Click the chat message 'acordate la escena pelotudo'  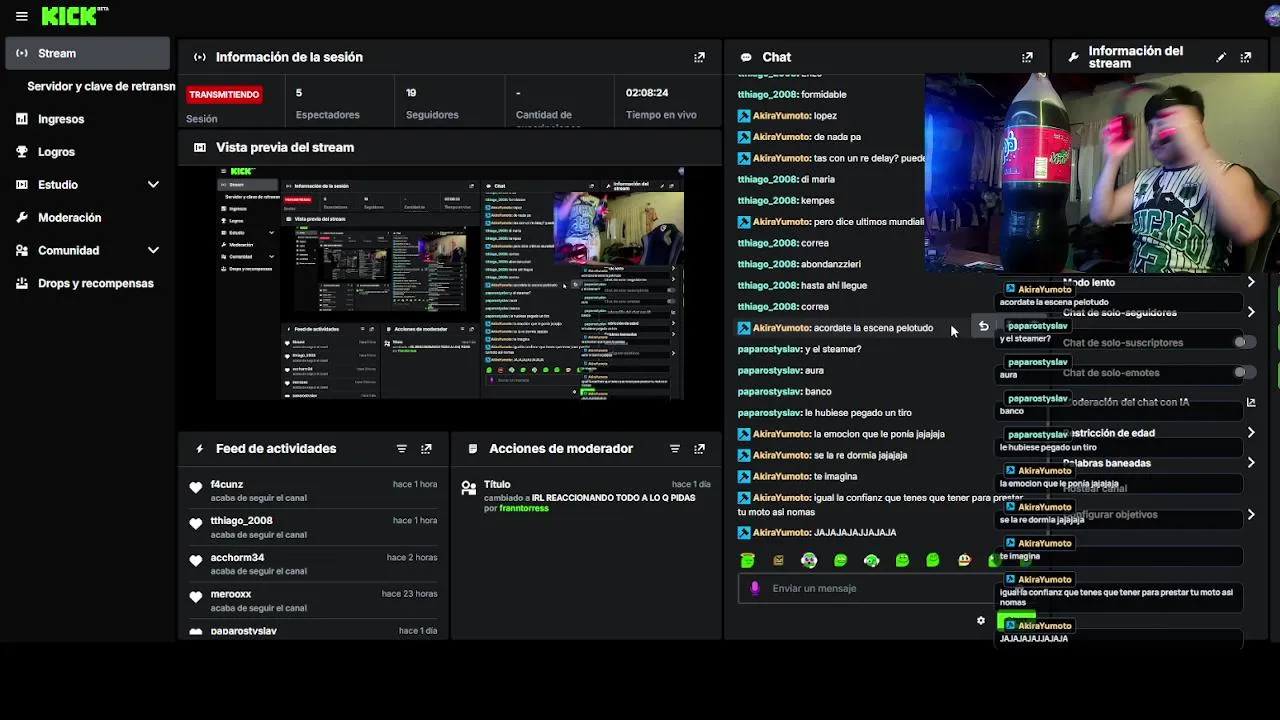(x=873, y=328)
